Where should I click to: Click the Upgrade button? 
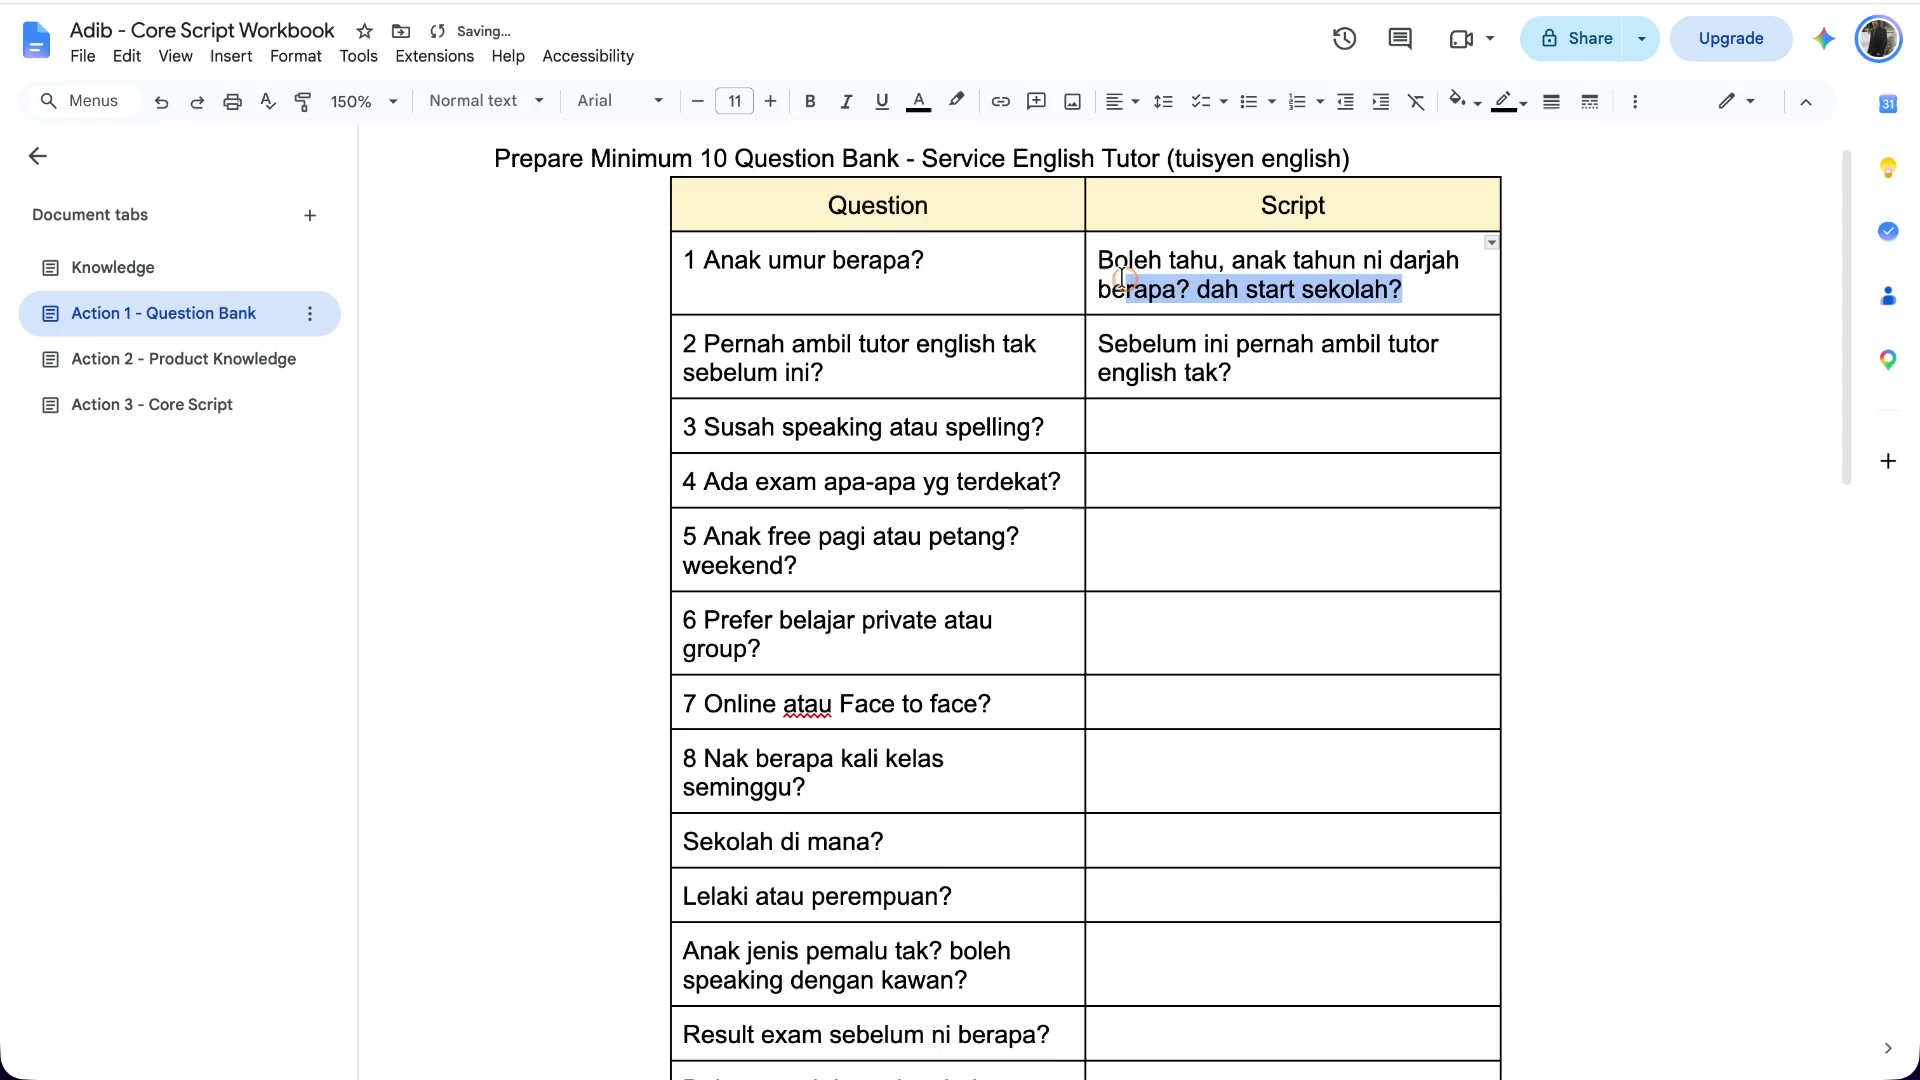click(1731, 39)
